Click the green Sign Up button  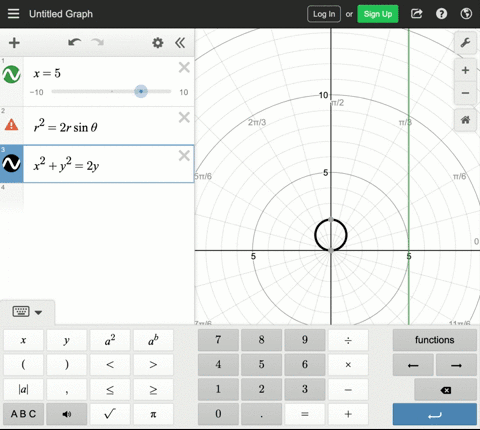378,14
